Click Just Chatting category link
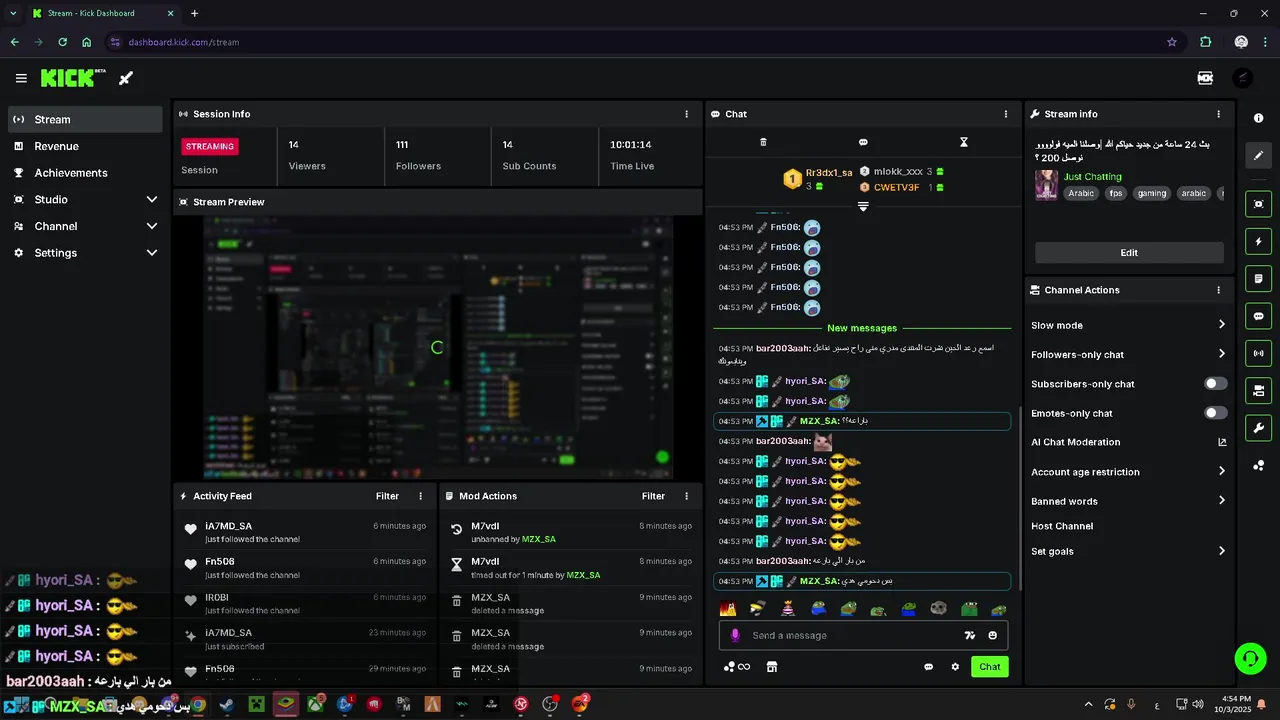 [x=1092, y=177]
